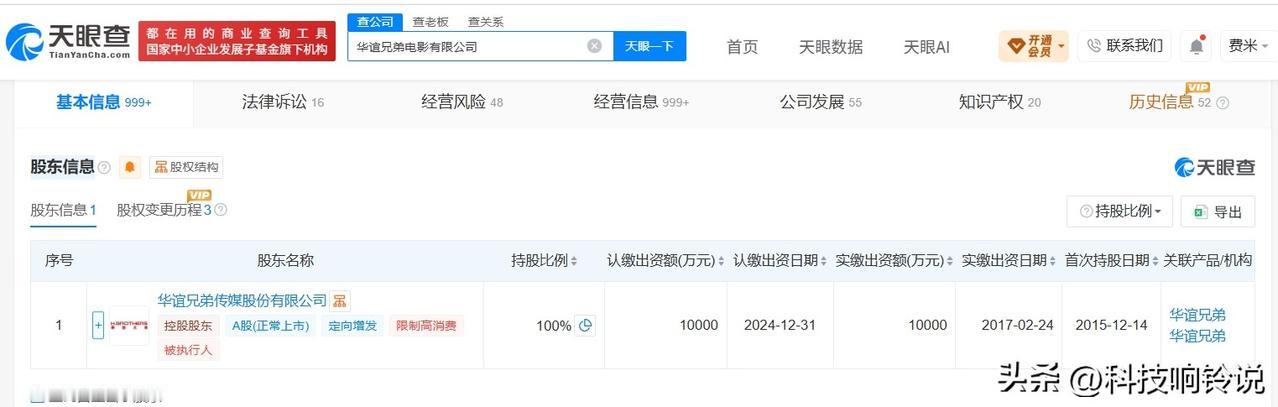The width and height of the screenshot is (1278, 407).
Task: Click the 导出 export button
Action: (x=1217, y=211)
